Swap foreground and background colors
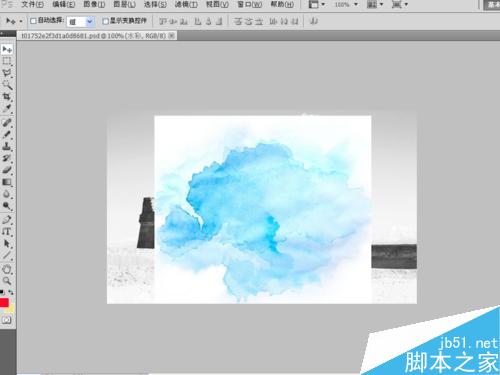The width and height of the screenshot is (500, 375). 11,292
